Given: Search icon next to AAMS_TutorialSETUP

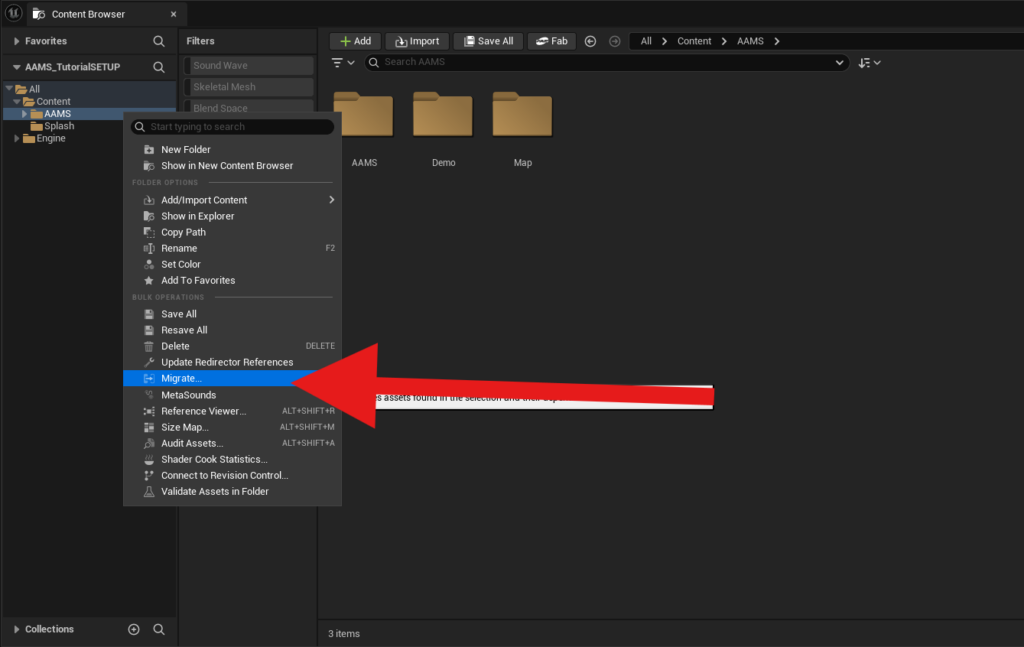Looking at the screenshot, I should [158, 67].
